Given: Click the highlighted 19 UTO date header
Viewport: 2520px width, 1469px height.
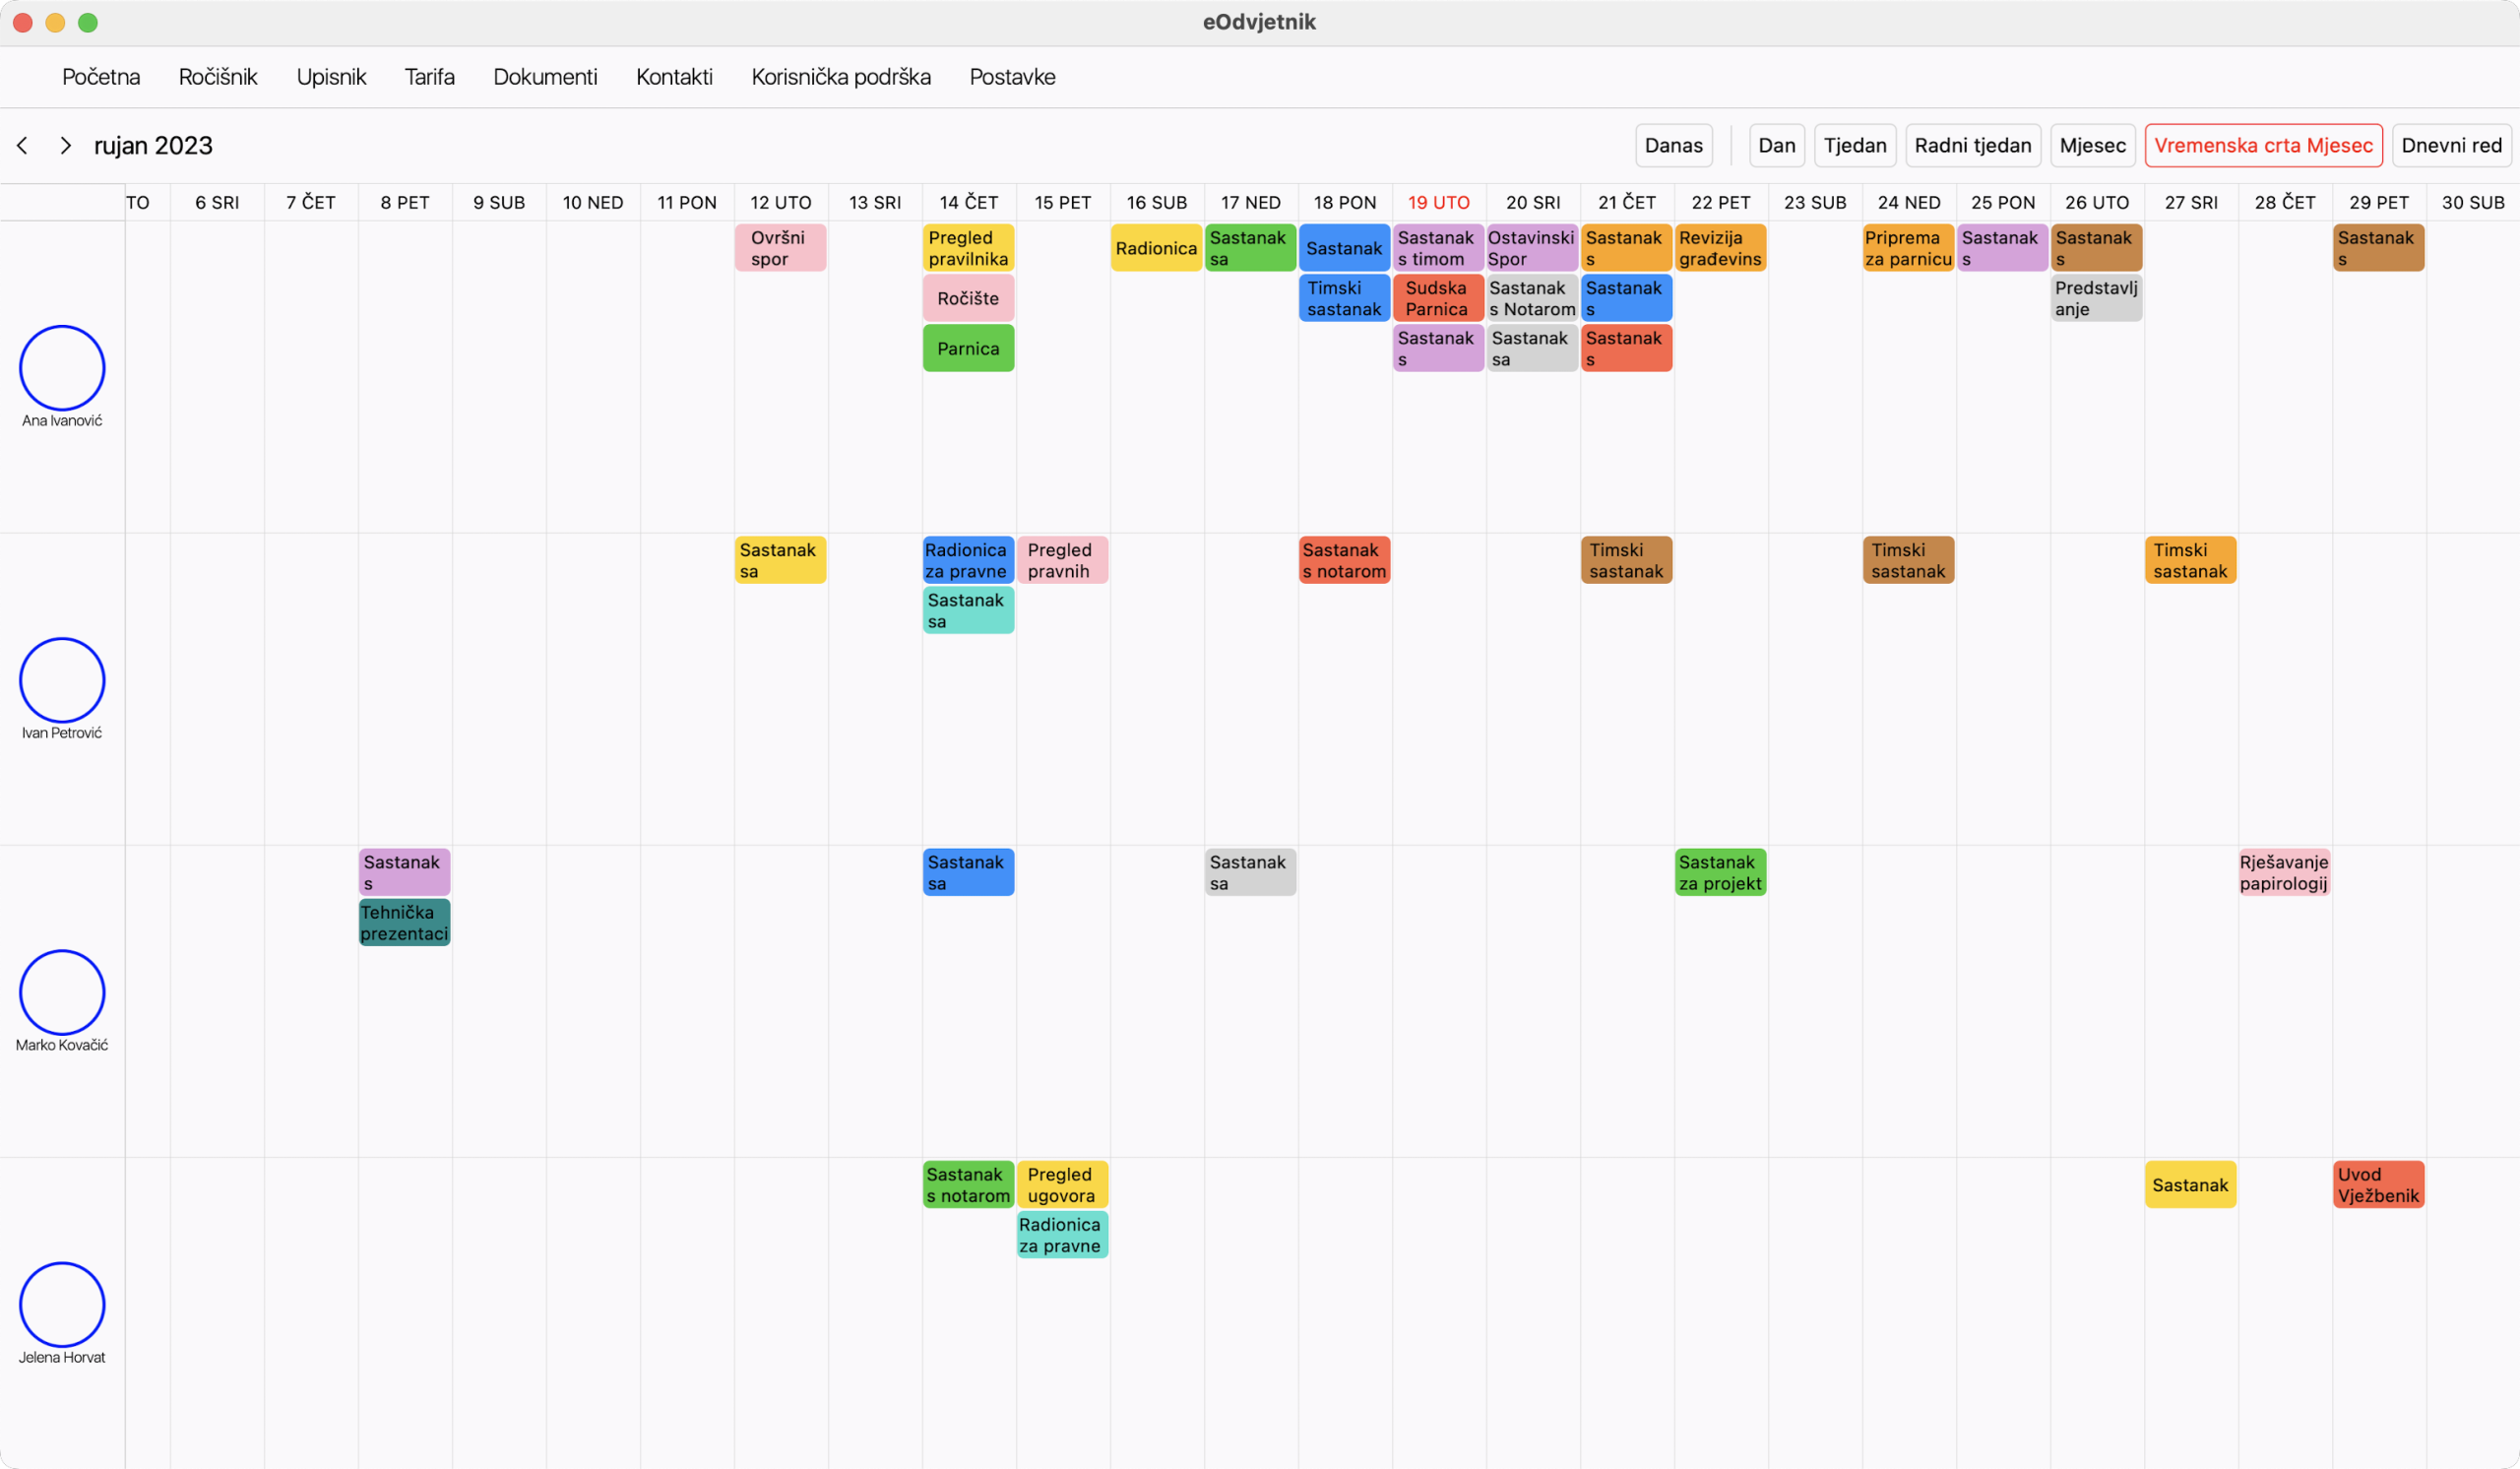Looking at the screenshot, I should (1438, 203).
